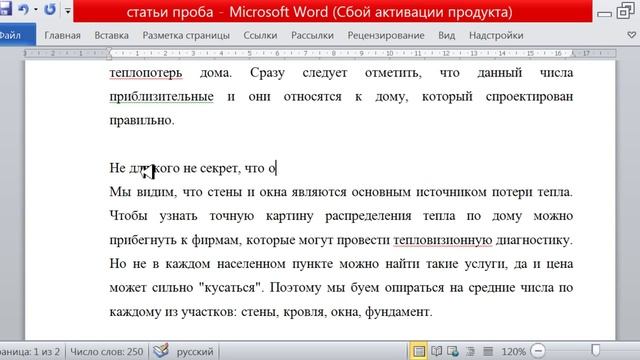
Task: Click the underlined word теплопотерь
Action: pyautogui.click(x=146, y=73)
